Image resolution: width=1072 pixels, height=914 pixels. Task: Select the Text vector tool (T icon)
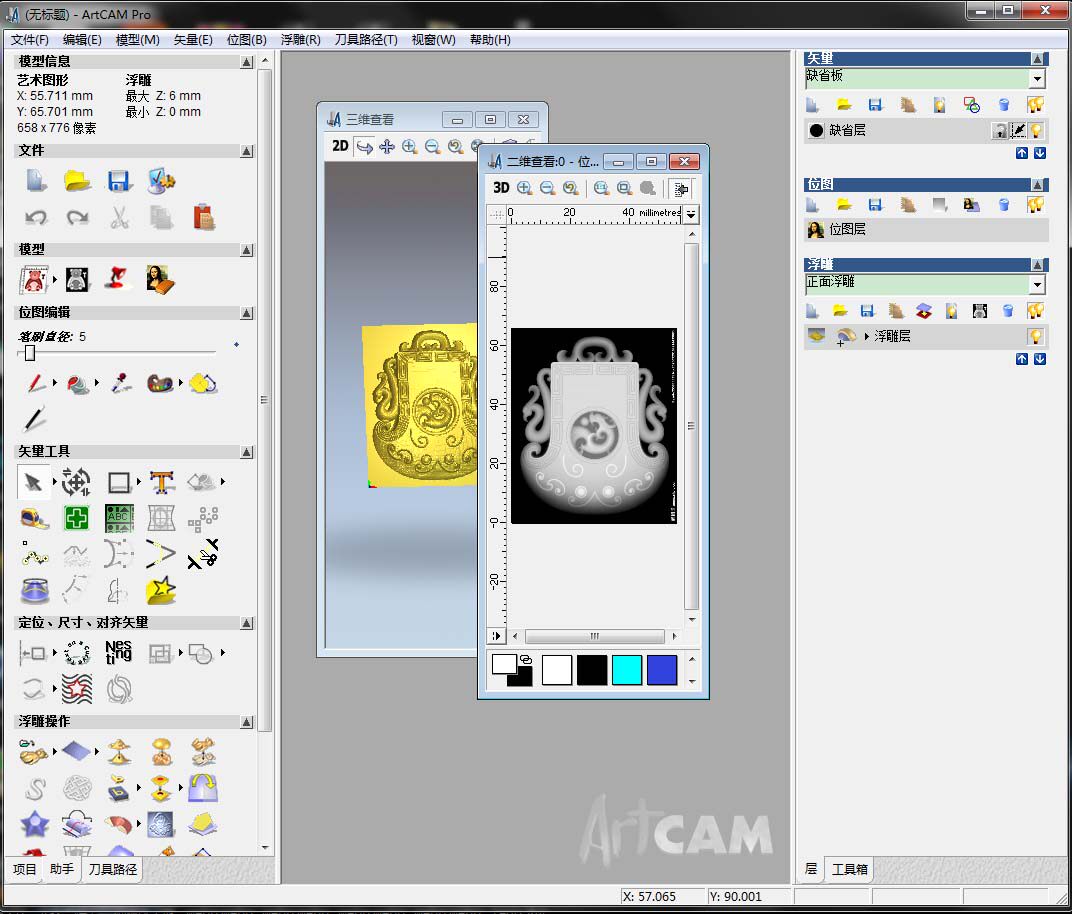coord(161,483)
